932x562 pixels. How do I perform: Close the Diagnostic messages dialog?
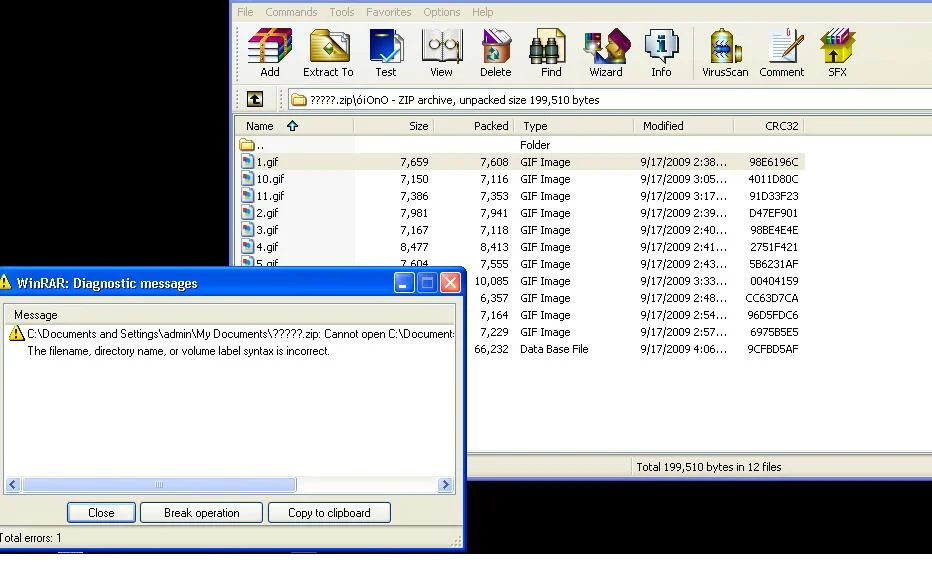point(101,513)
